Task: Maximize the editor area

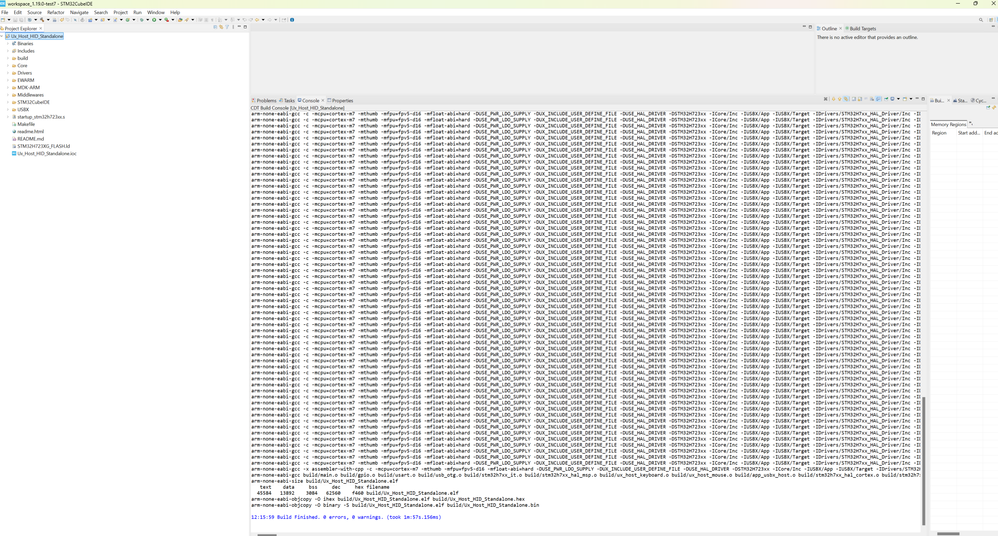Action: tap(810, 27)
